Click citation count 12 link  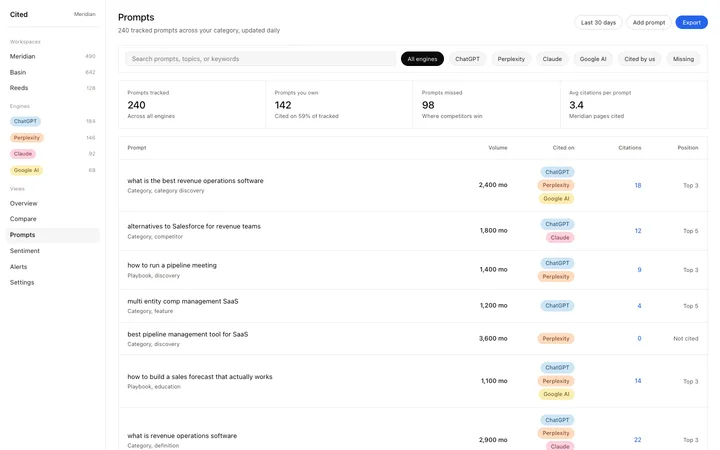(x=637, y=231)
